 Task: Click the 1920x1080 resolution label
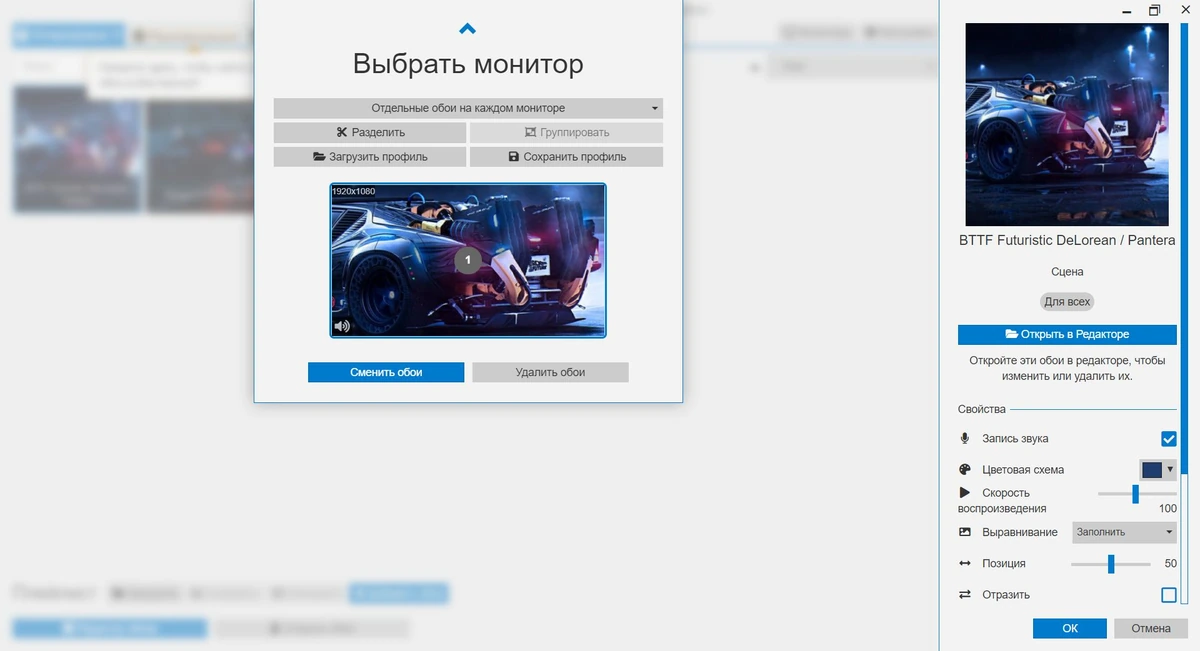[x=354, y=191]
